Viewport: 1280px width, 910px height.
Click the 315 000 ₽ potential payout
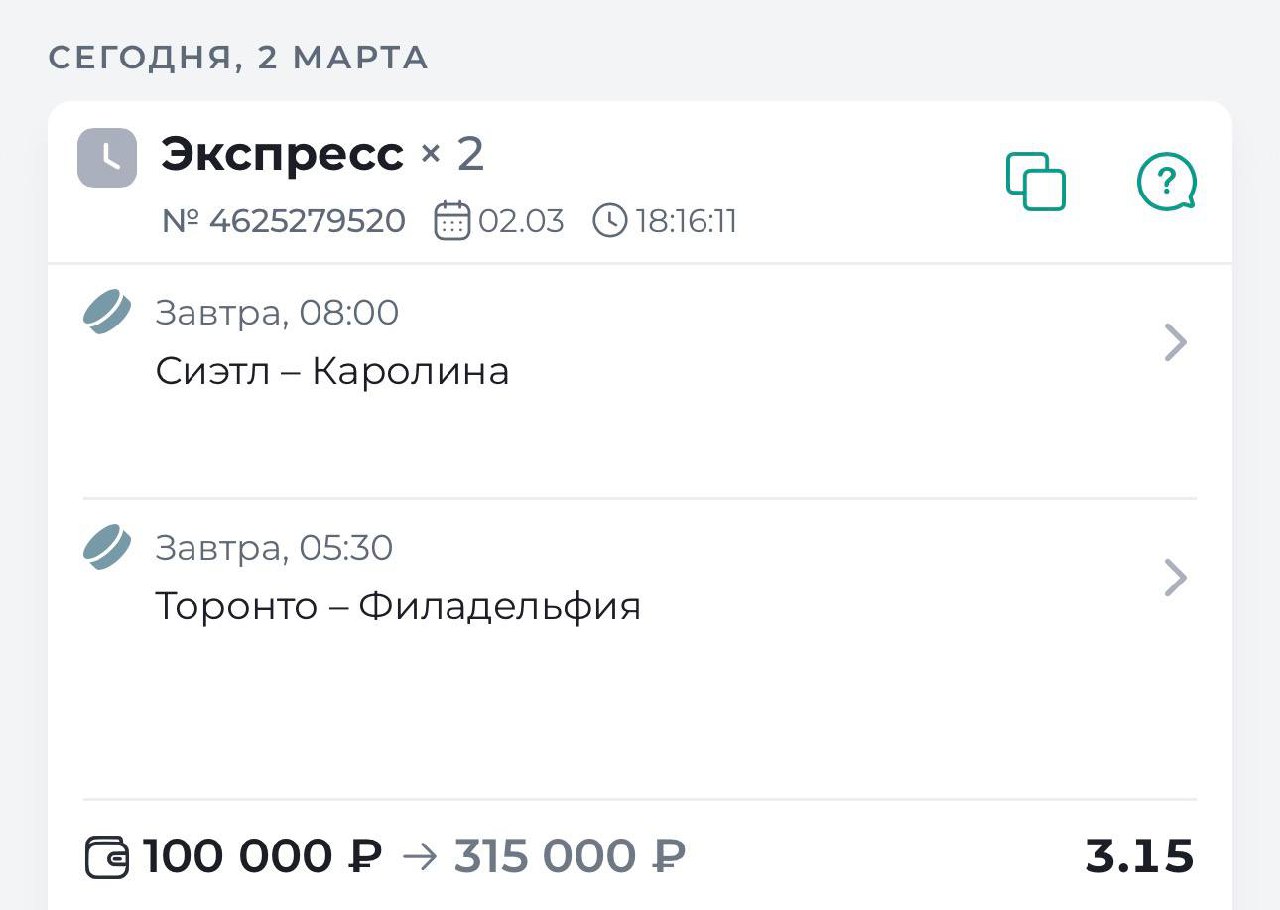[x=570, y=857]
